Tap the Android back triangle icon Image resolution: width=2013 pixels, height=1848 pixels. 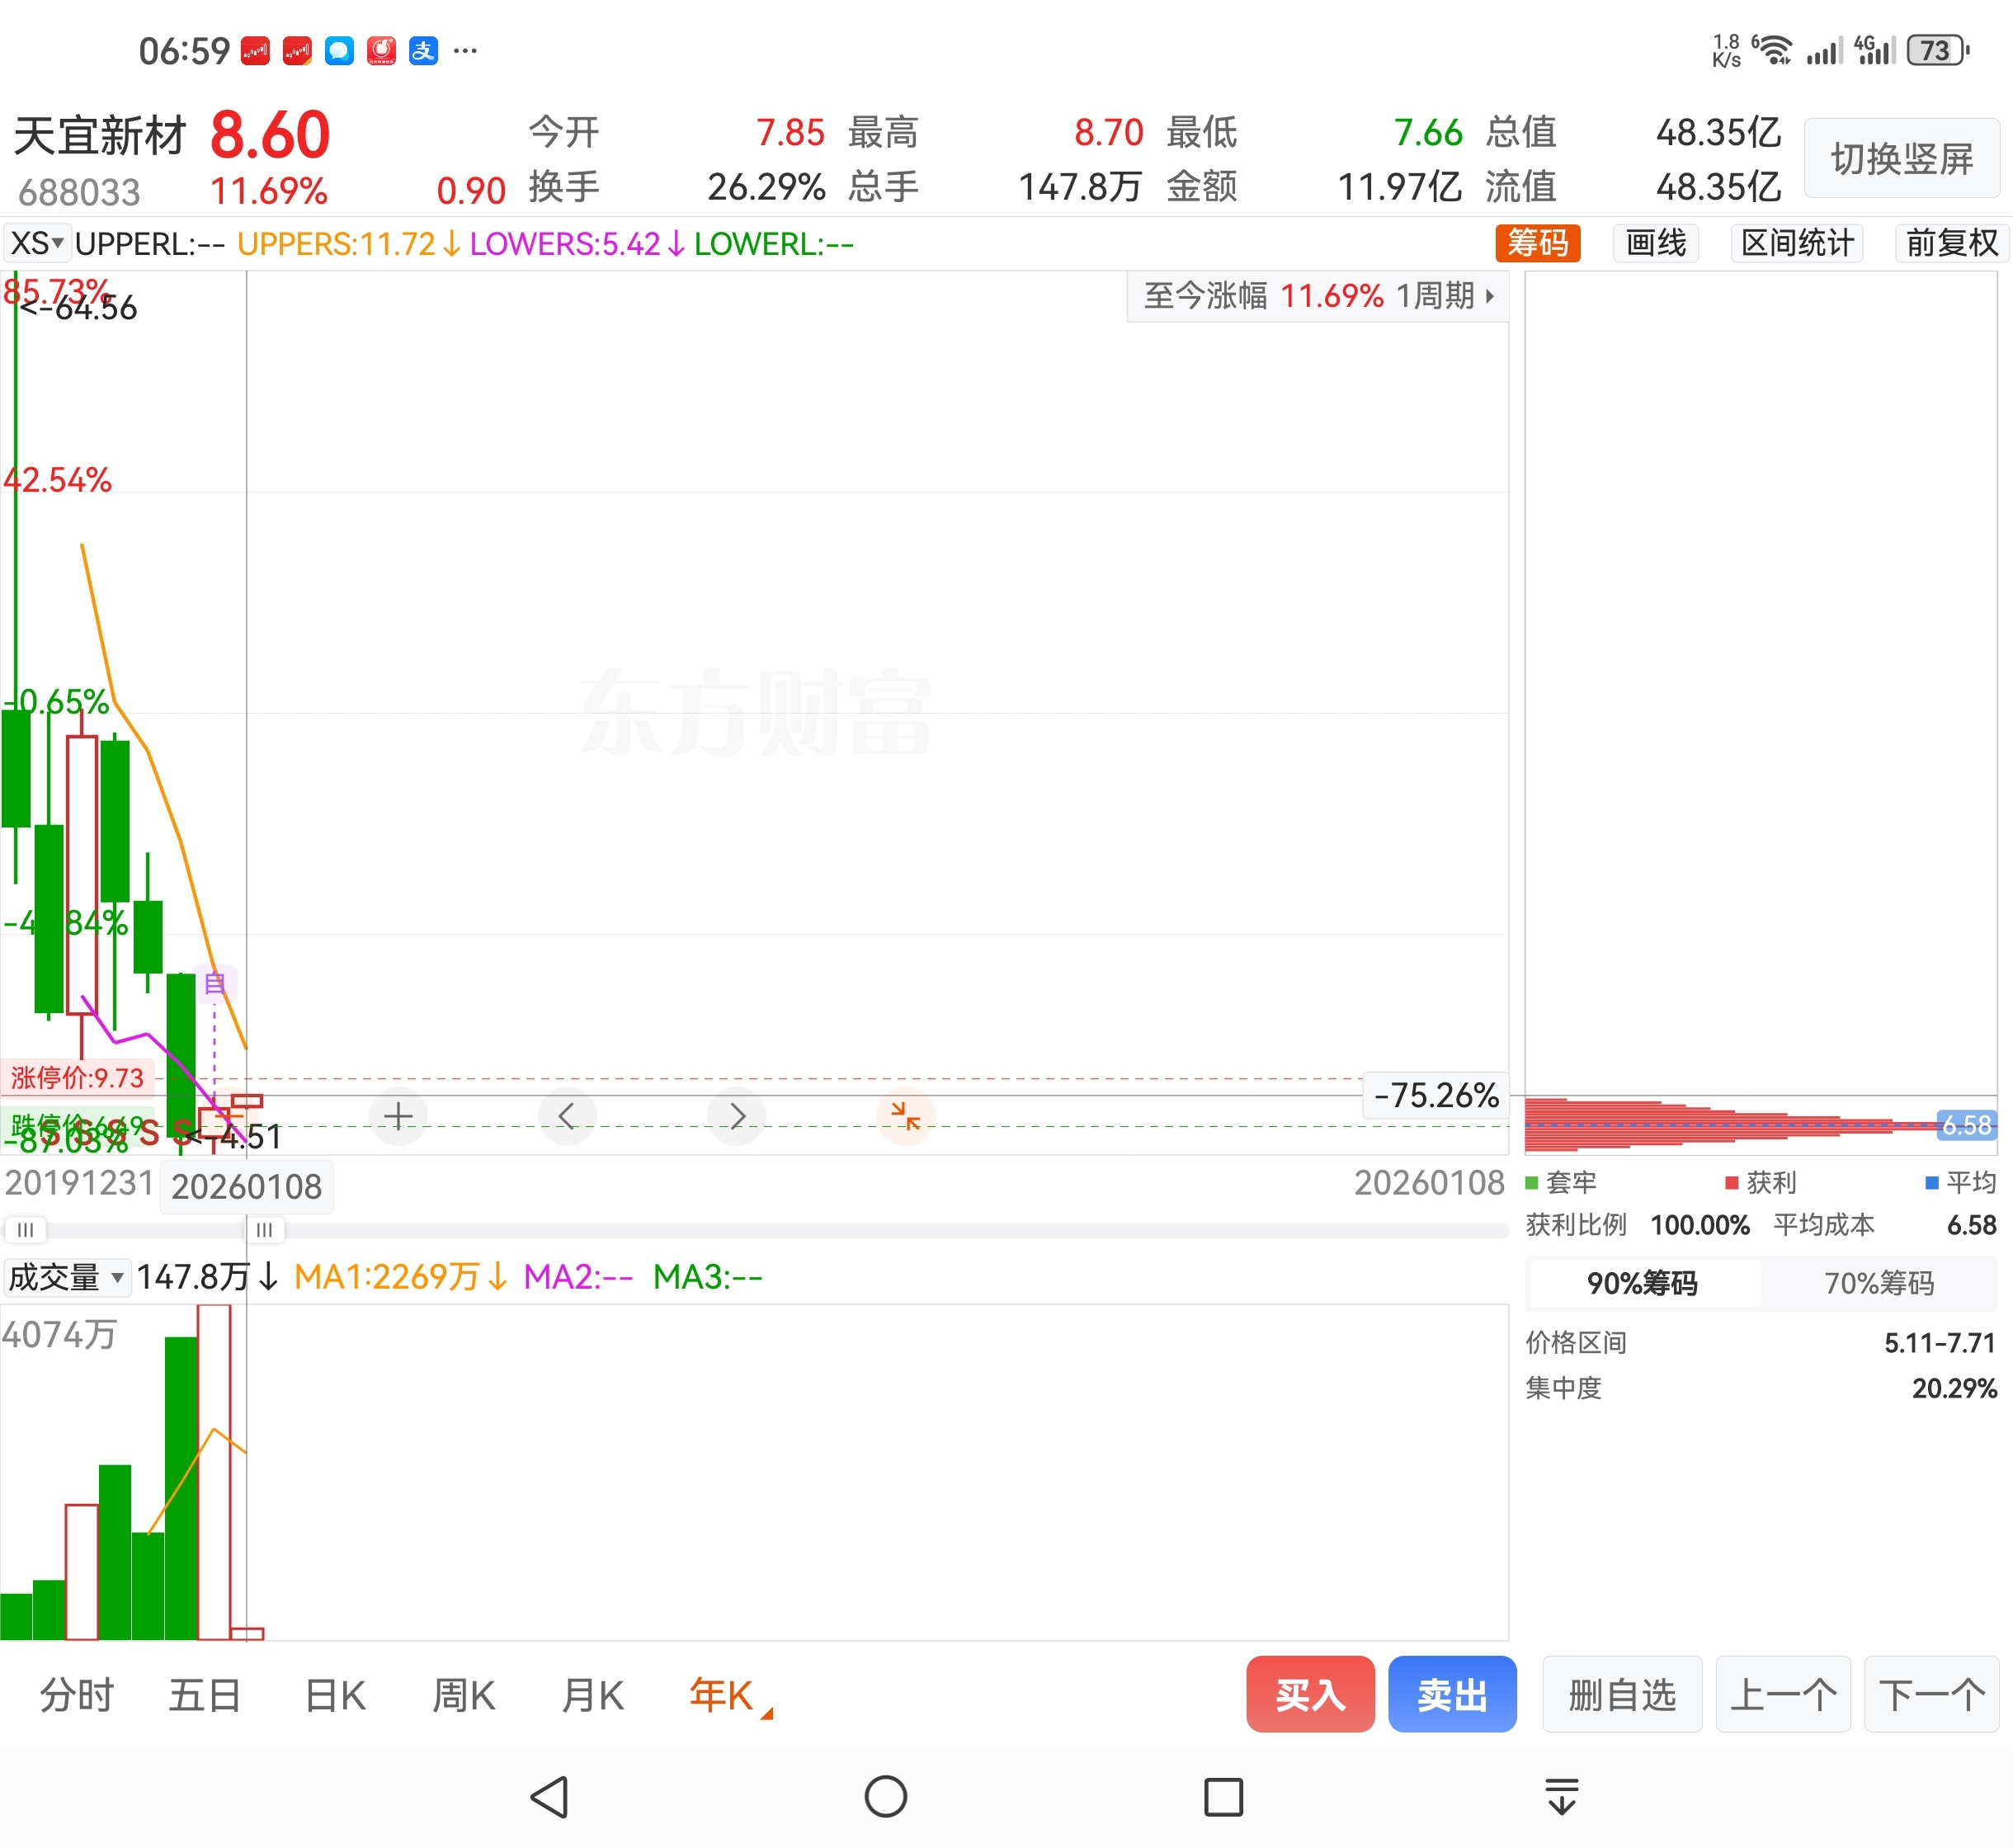550,1797
